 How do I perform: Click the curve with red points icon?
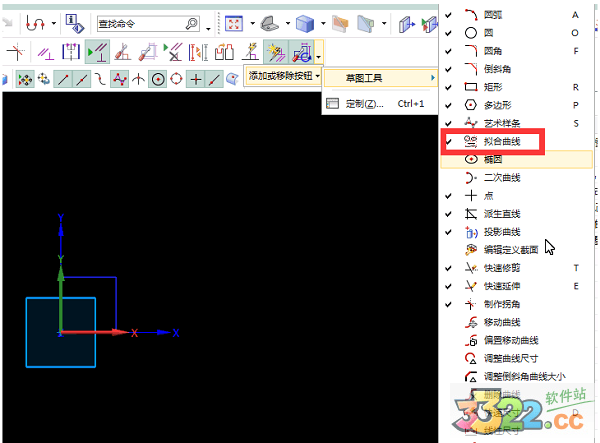click(x=34, y=24)
